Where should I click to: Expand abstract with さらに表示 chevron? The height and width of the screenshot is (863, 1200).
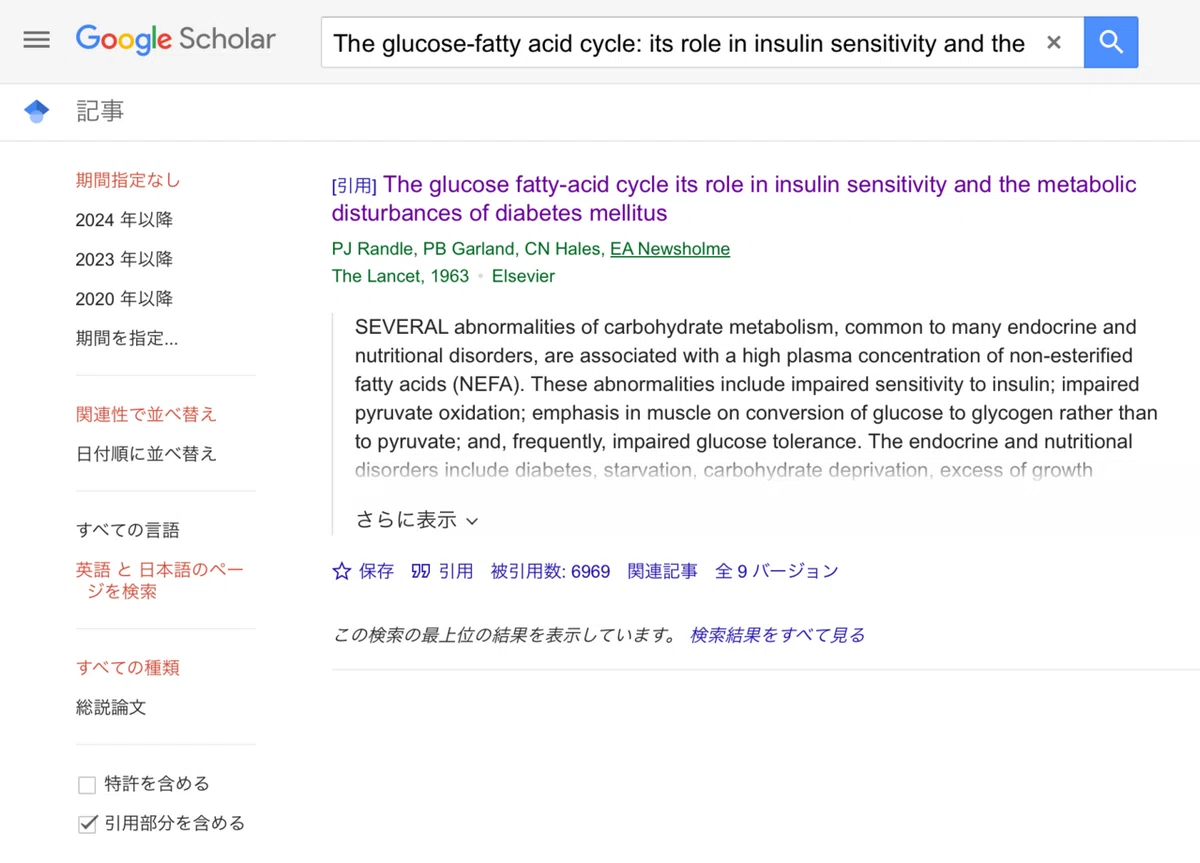(472, 521)
